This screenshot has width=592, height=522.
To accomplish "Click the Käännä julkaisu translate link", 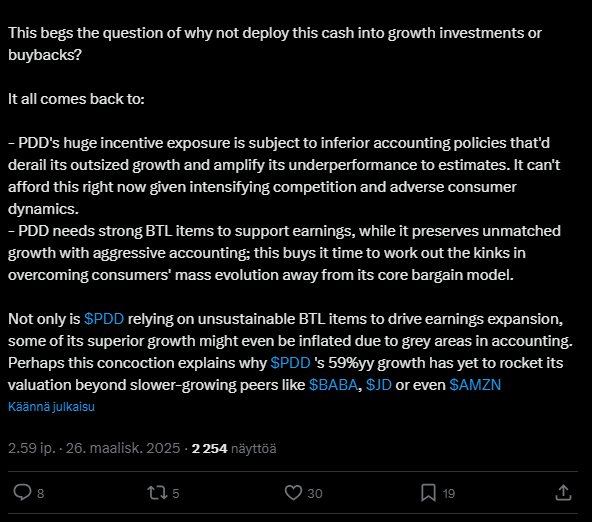I will tap(51, 407).
